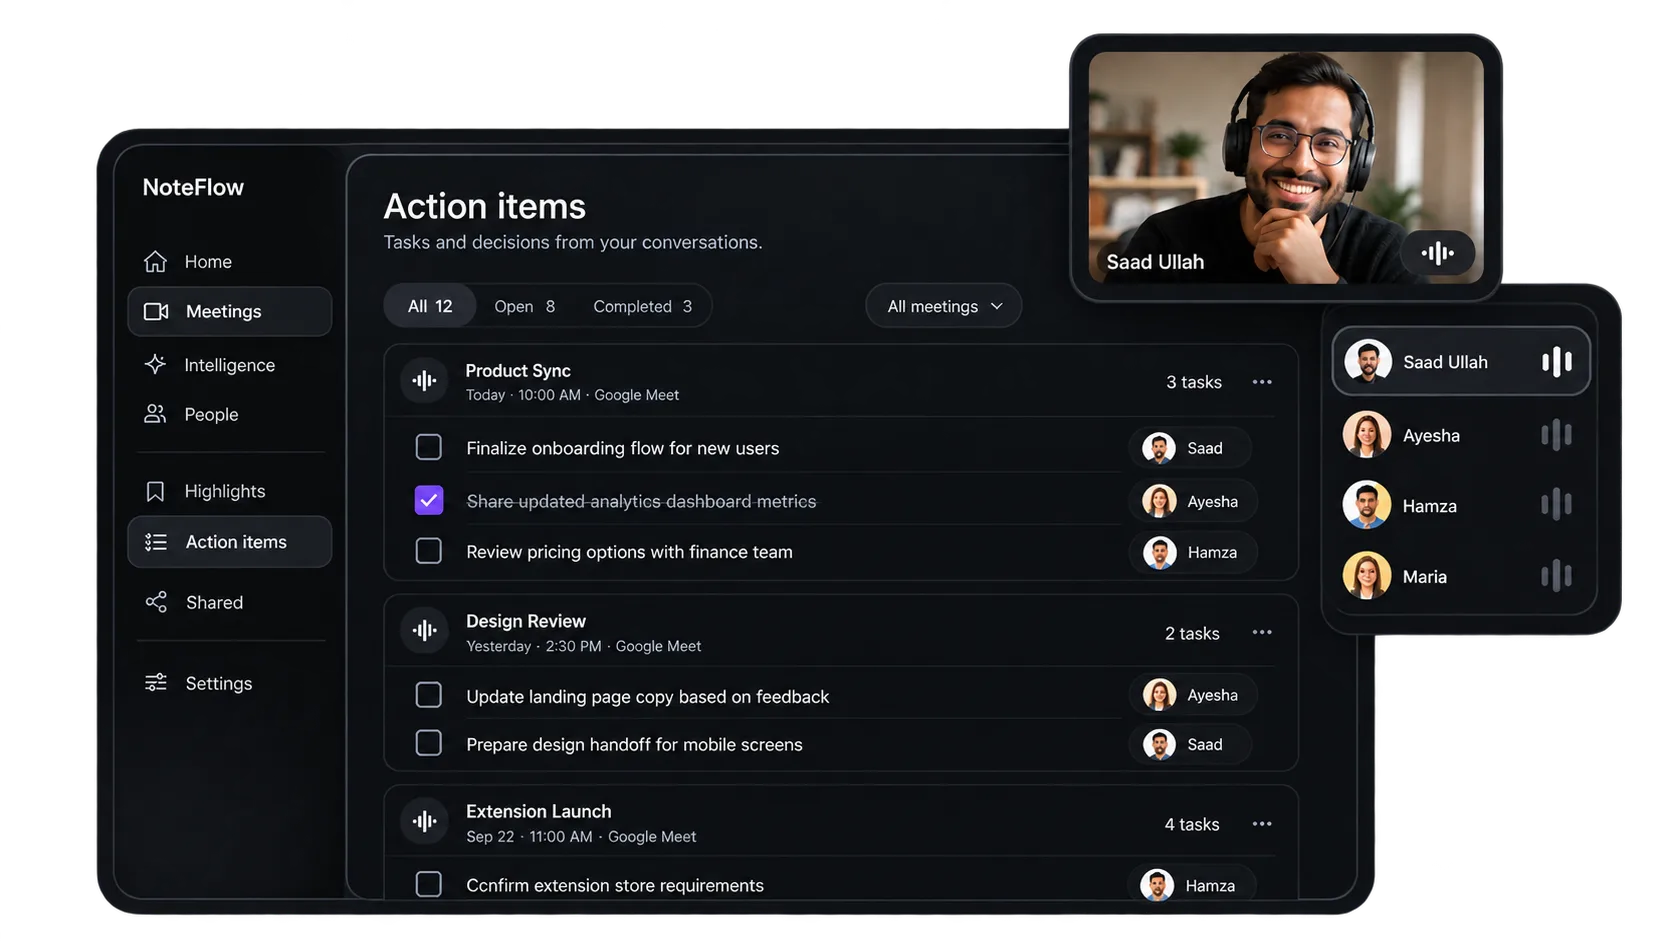Open the People section icon
1672x941 pixels.
[155, 414]
